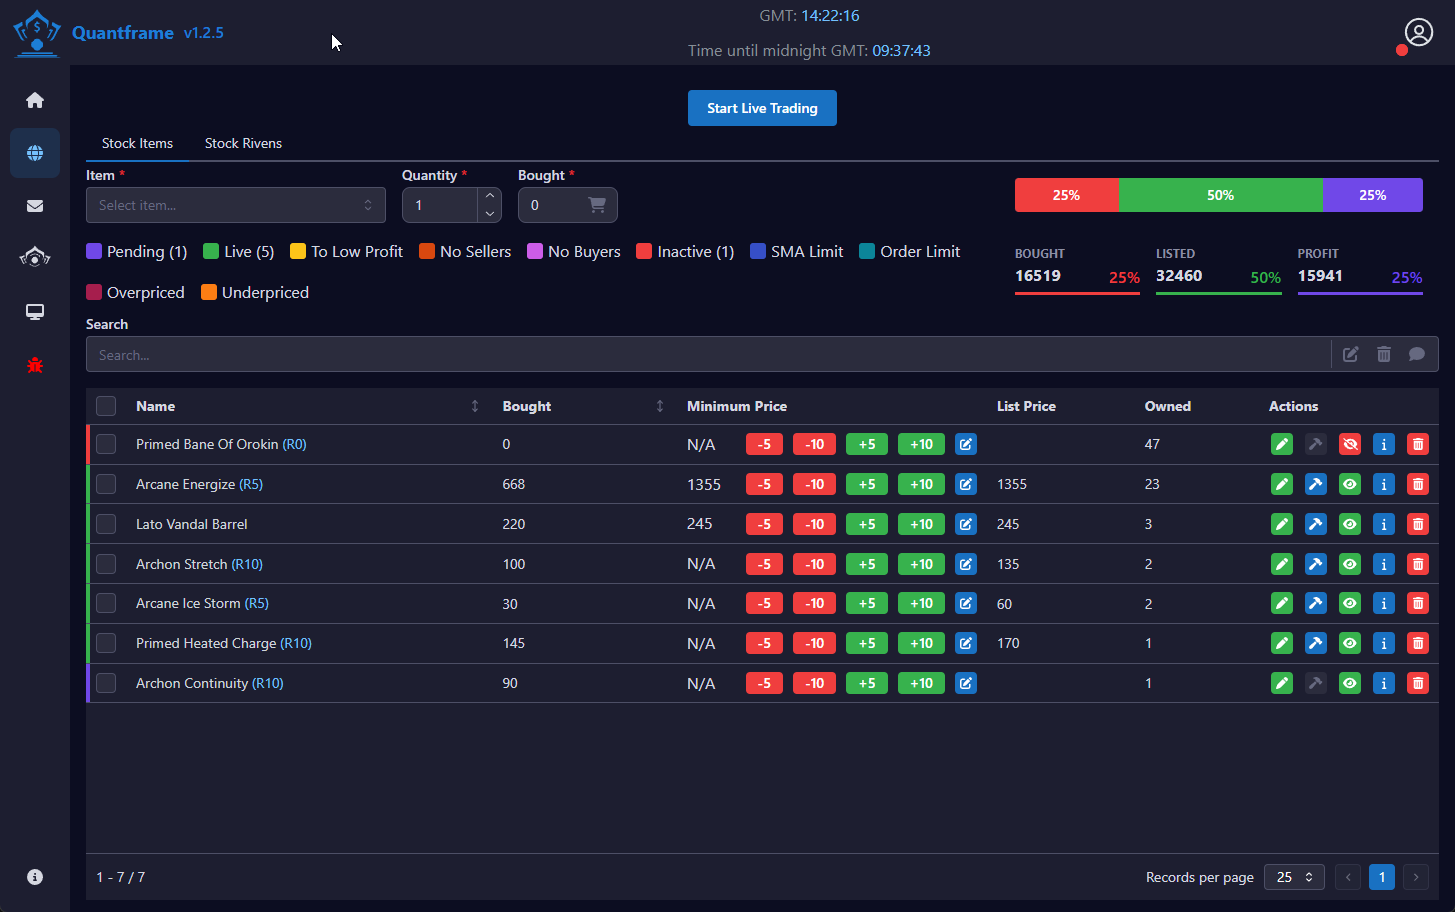Click the green sell pencil for Lato Vandal Barrel
Viewport: 1455px width, 912px height.
point(1282,524)
